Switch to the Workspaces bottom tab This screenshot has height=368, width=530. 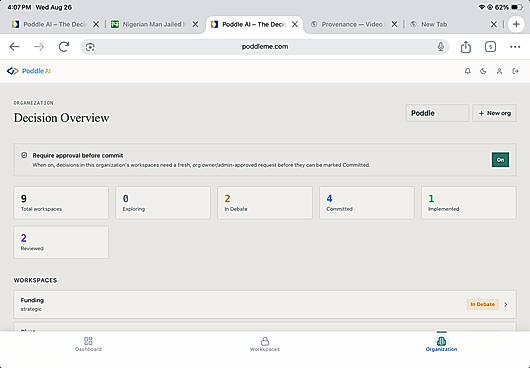click(x=265, y=344)
